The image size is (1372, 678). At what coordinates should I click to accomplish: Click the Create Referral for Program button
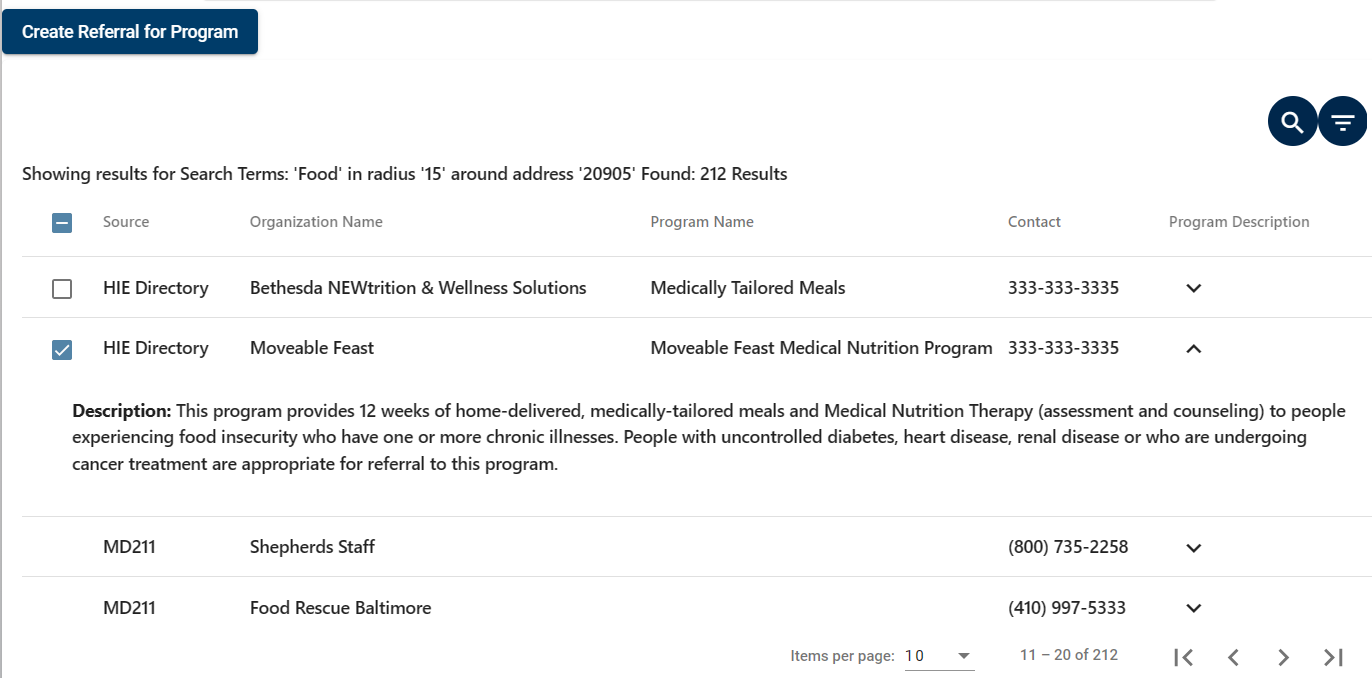129,31
